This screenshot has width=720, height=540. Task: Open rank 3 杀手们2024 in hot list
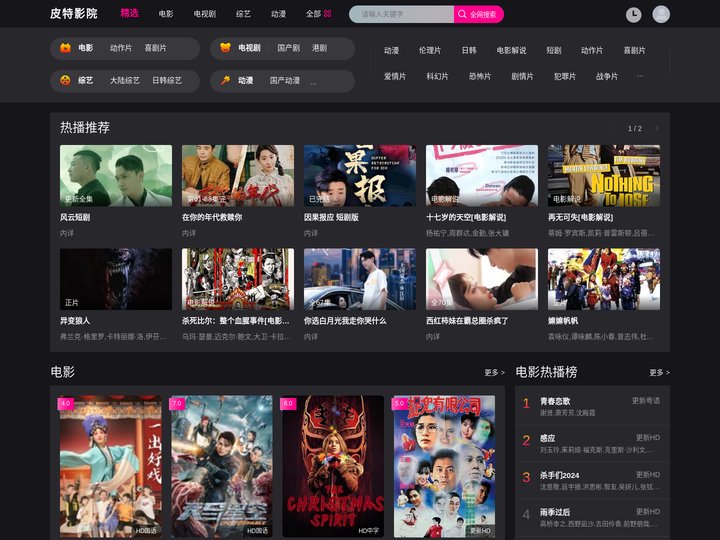[592, 480]
